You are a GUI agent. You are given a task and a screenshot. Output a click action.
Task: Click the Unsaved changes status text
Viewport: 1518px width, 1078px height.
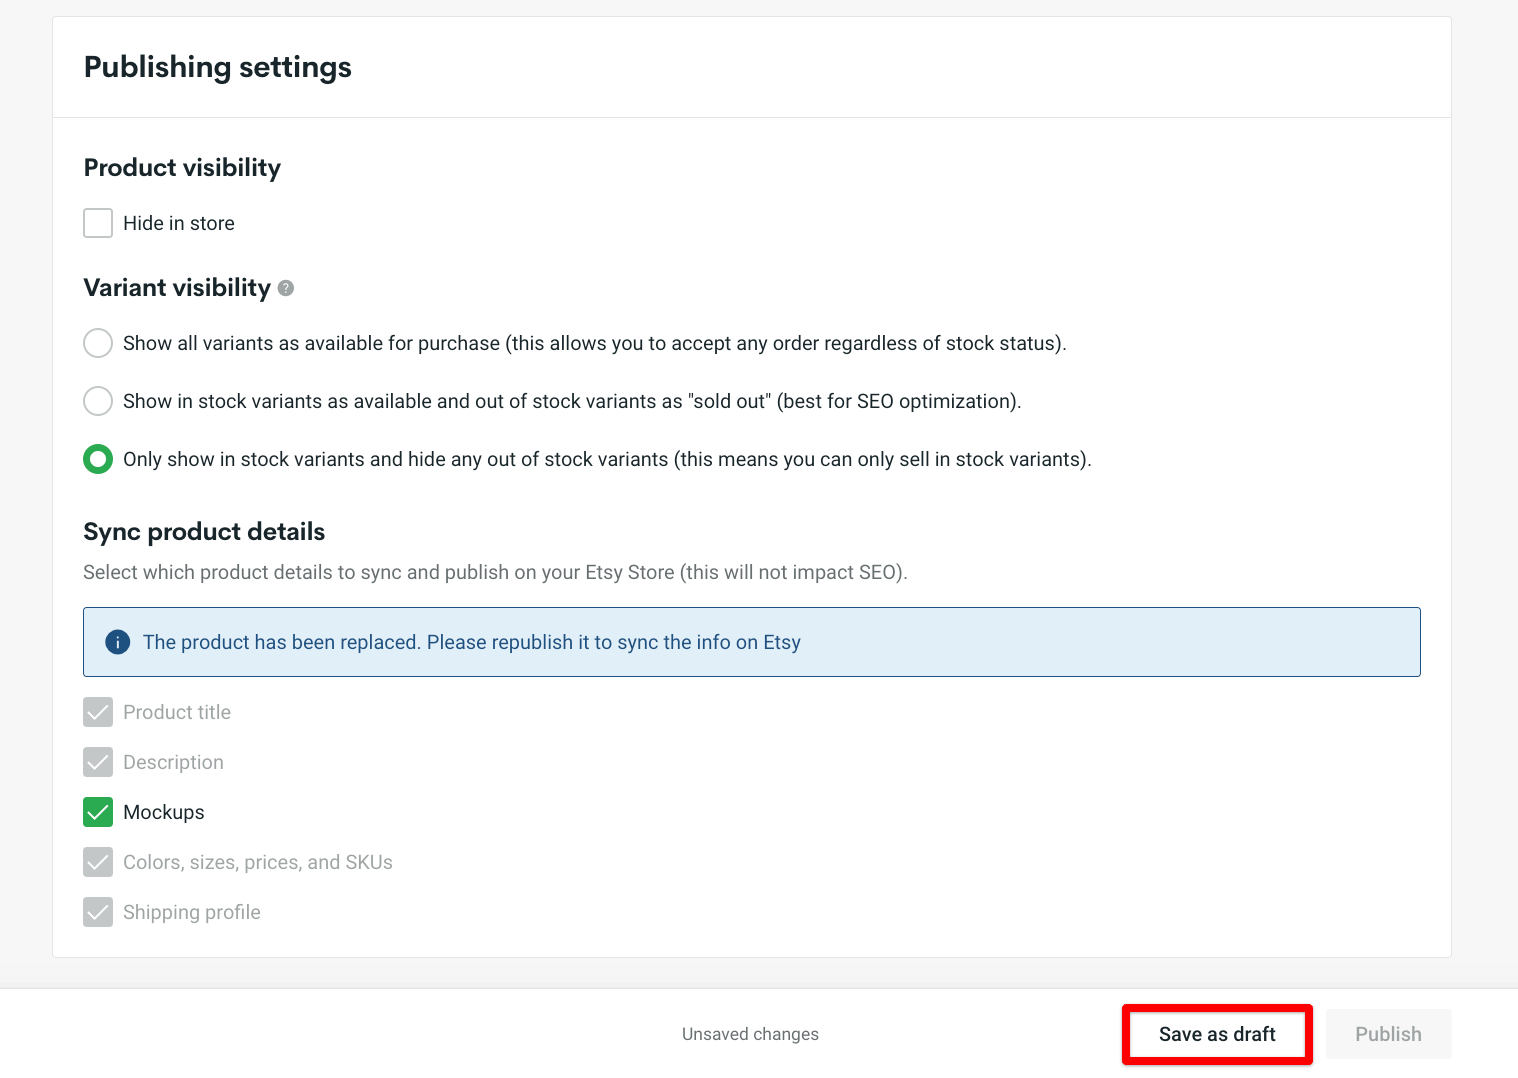point(750,1033)
